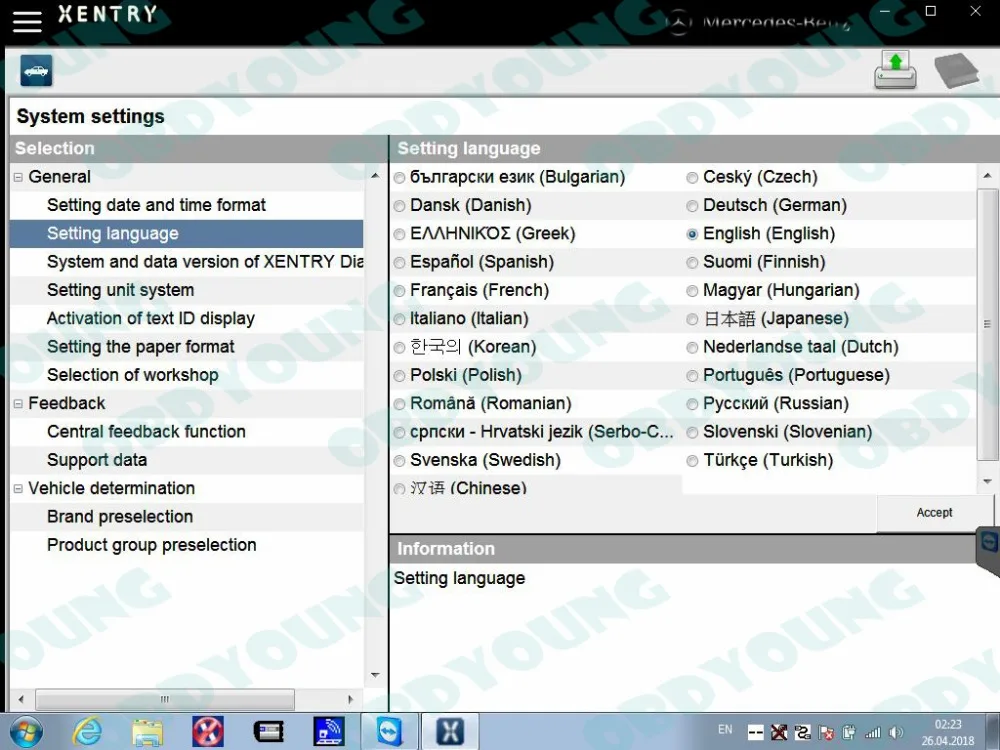Select Svenska (Swedish) radio button

(x=399, y=460)
